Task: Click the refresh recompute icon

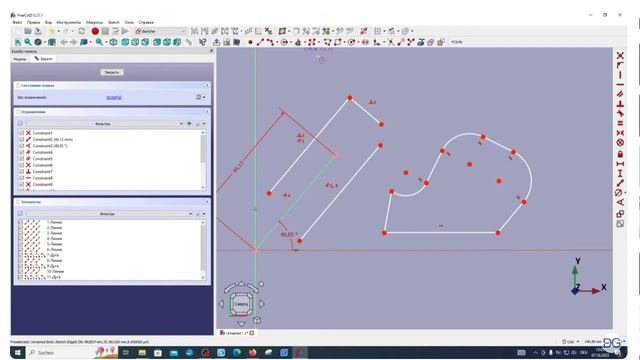Action: tap(82, 31)
